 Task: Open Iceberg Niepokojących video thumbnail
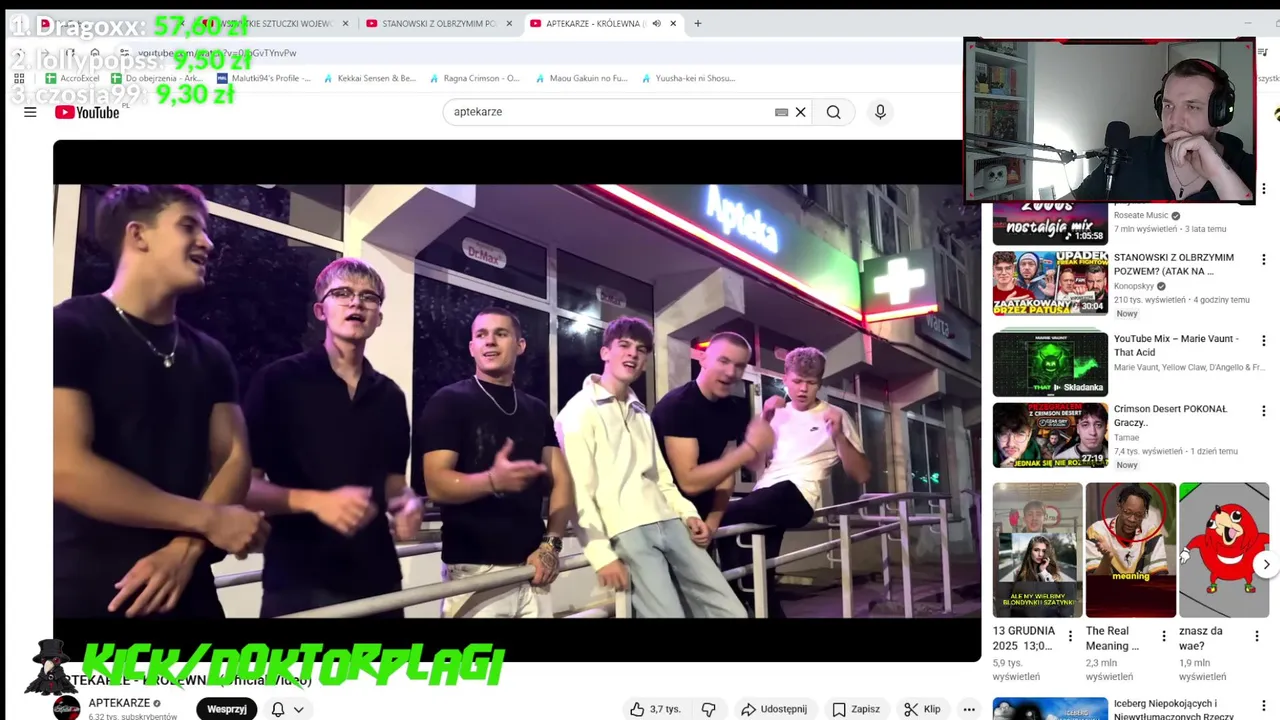[x=1050, y=708]
